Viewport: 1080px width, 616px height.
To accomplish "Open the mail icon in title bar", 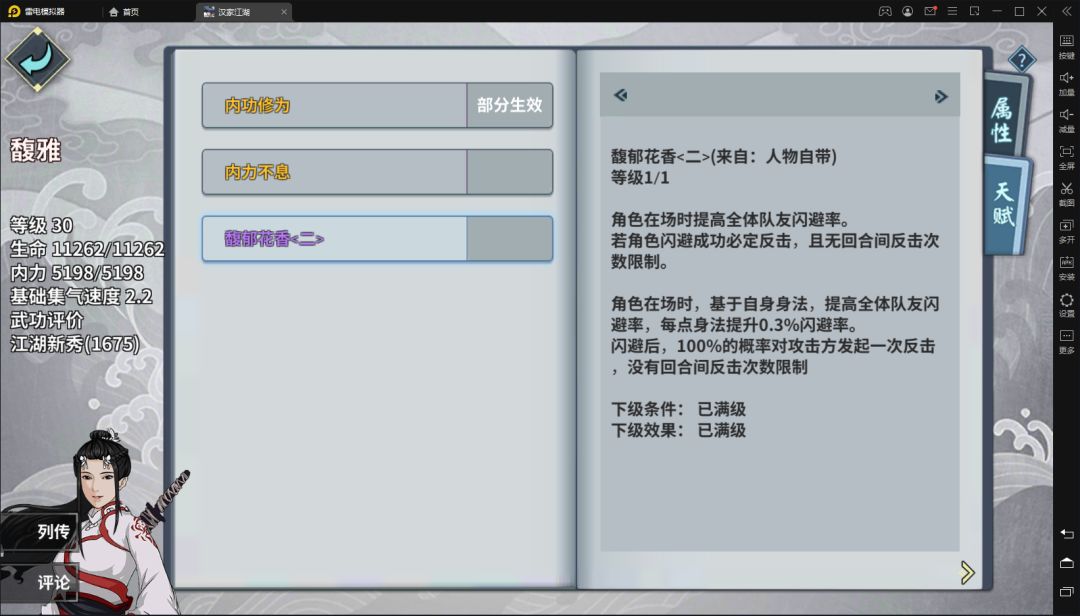I will [x=930, y=11].
